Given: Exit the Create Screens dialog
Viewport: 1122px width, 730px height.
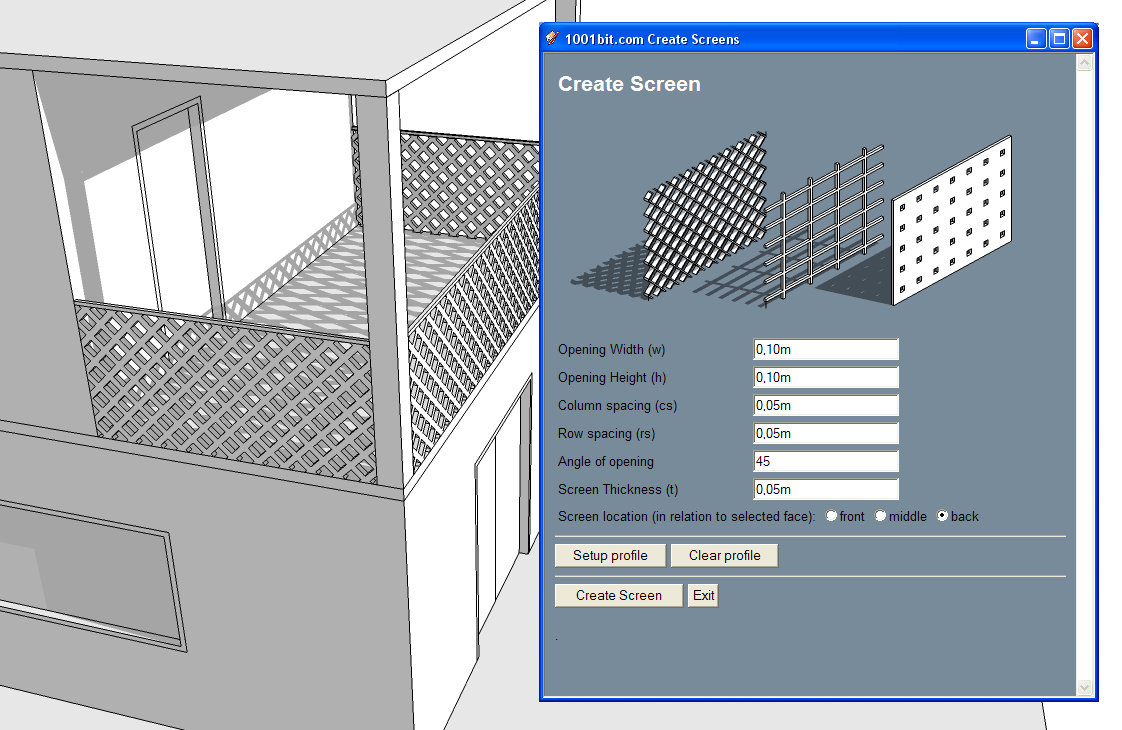Looking at the screenshot, I should [x=703, y=595].
